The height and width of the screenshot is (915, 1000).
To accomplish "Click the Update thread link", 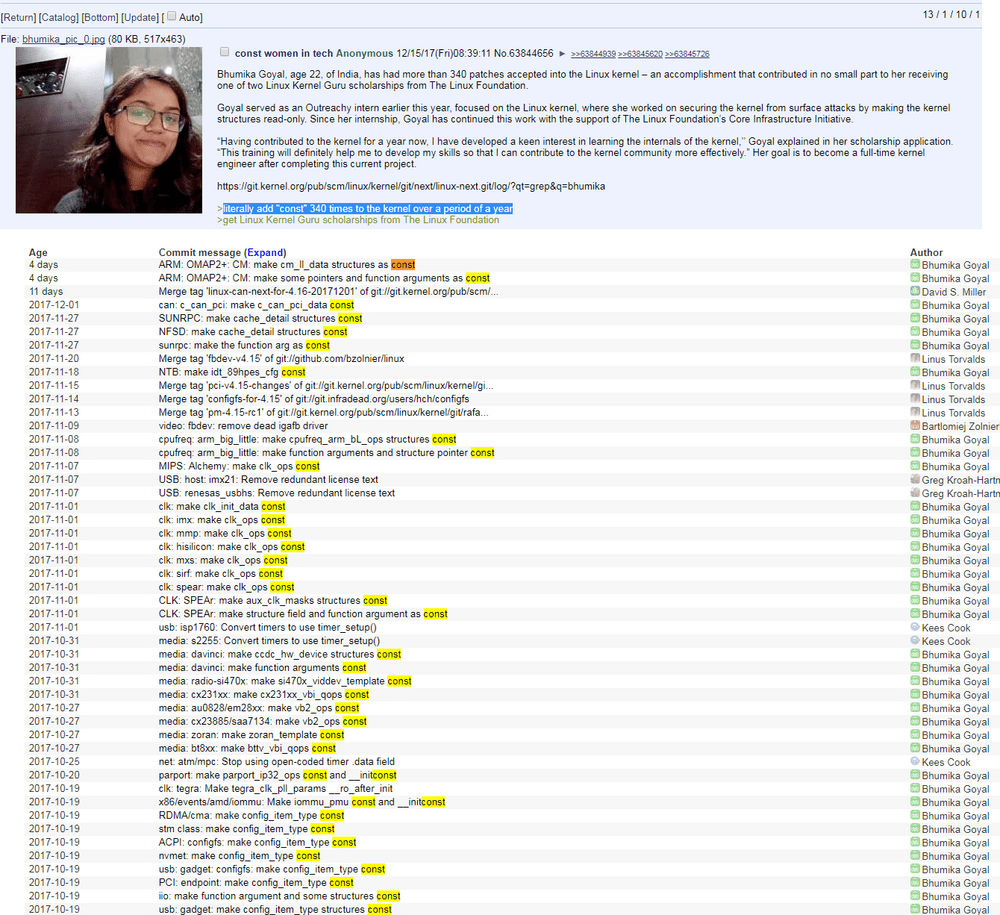I will (140, 18).
